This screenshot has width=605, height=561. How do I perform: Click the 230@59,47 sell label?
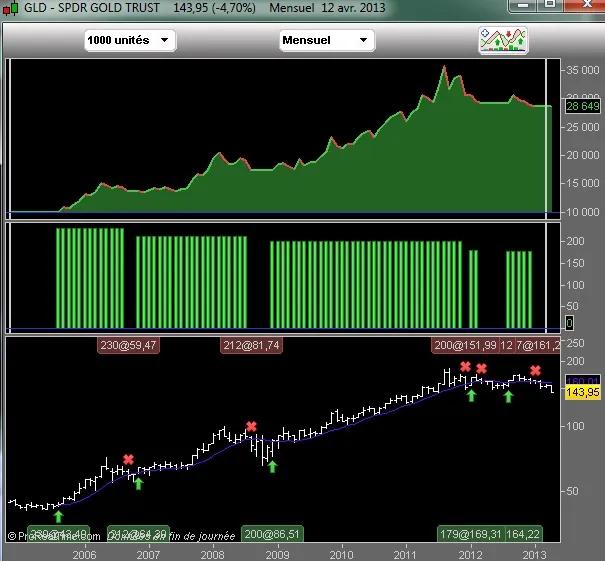(x=128, y=345)
